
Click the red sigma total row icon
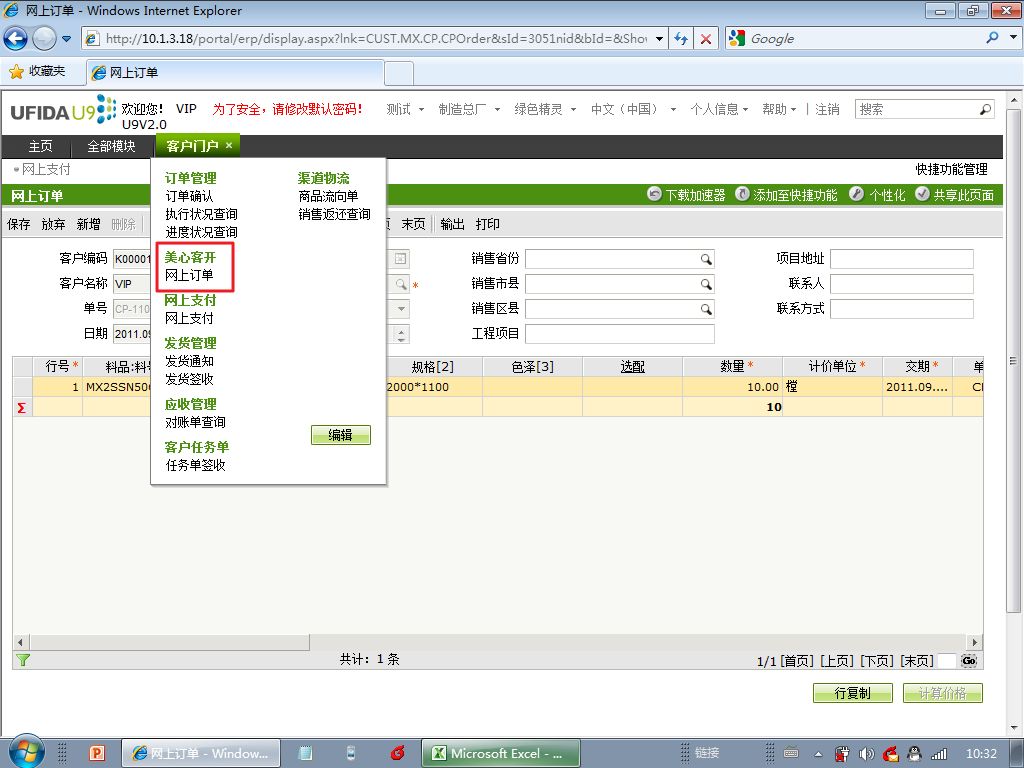coord(22,408)
